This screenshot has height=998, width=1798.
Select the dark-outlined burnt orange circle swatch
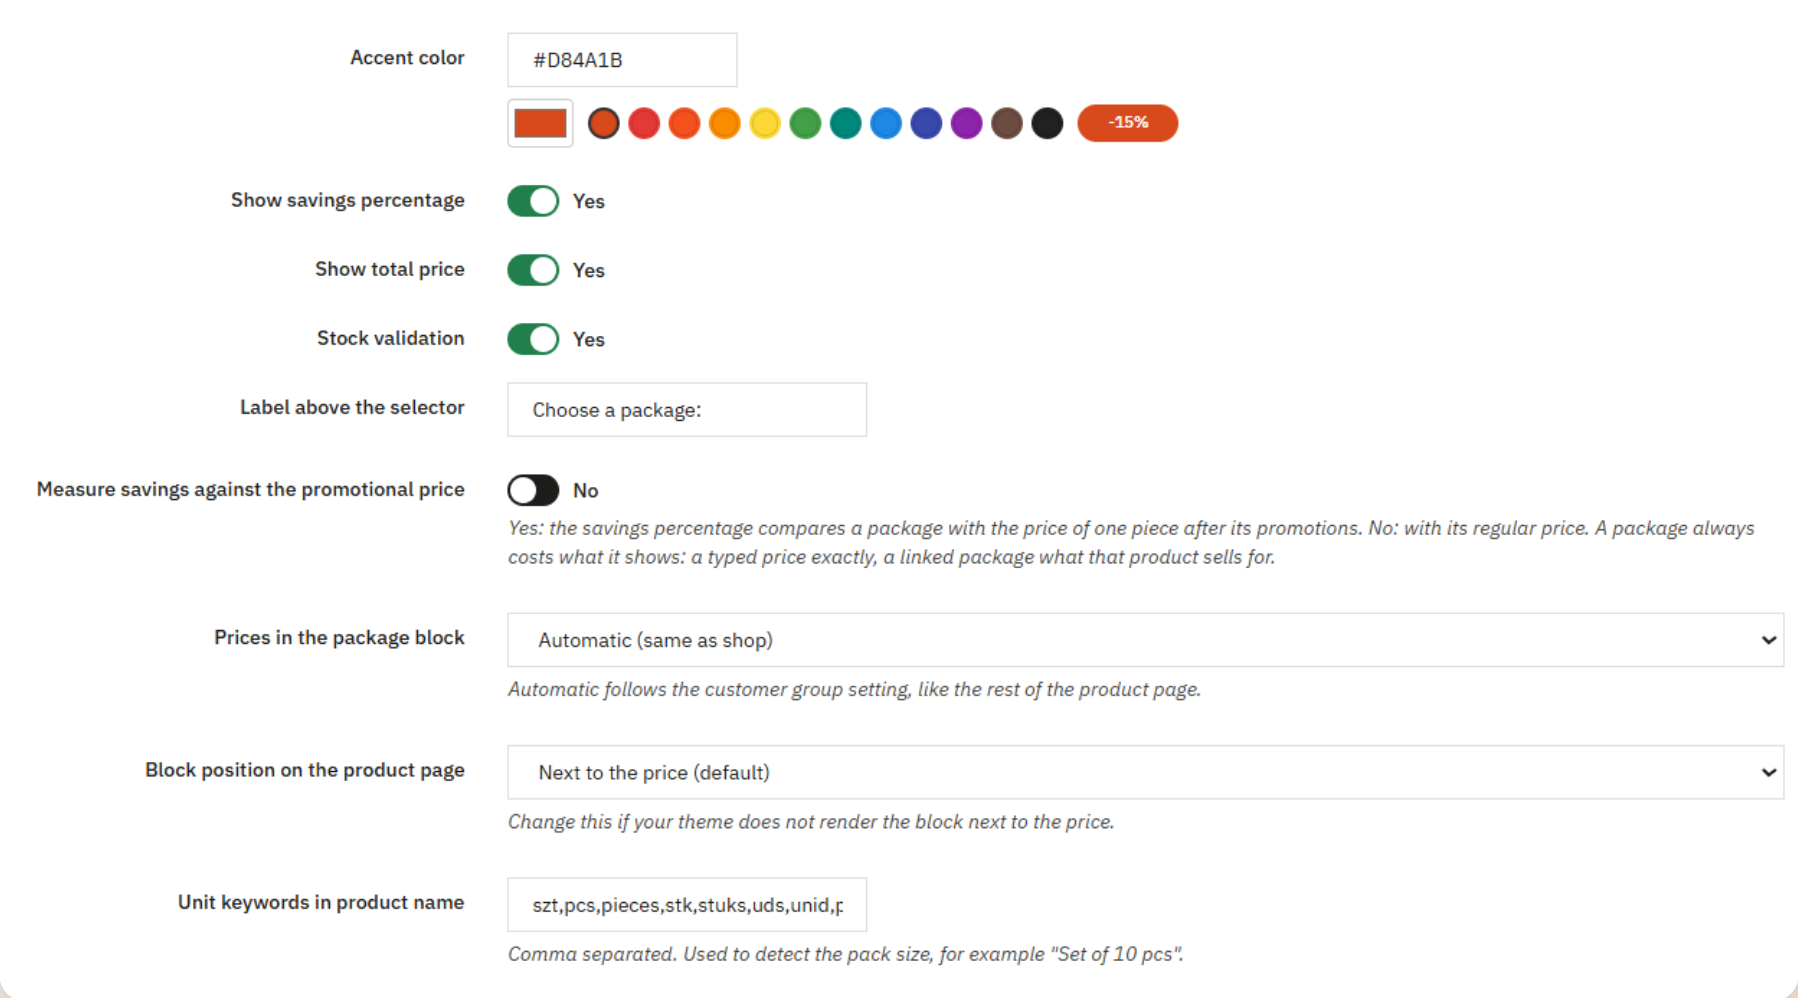604,123
